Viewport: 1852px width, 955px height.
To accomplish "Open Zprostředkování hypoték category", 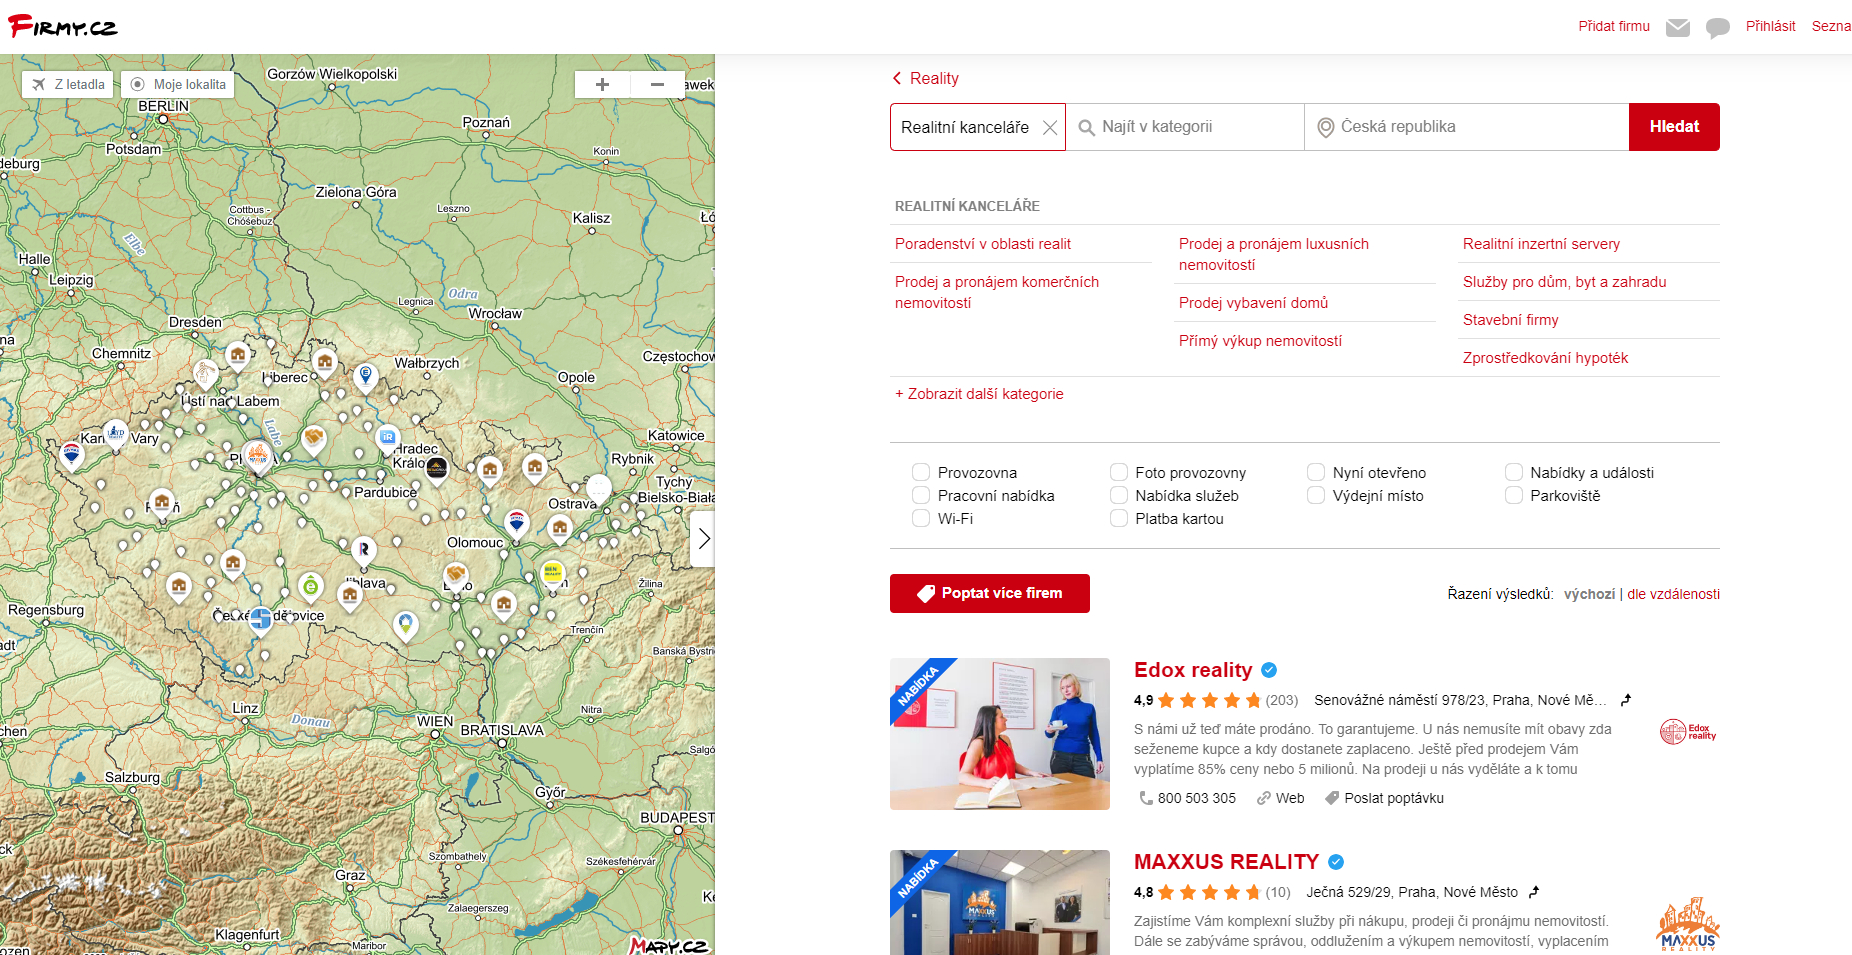I will (1545, 358).
